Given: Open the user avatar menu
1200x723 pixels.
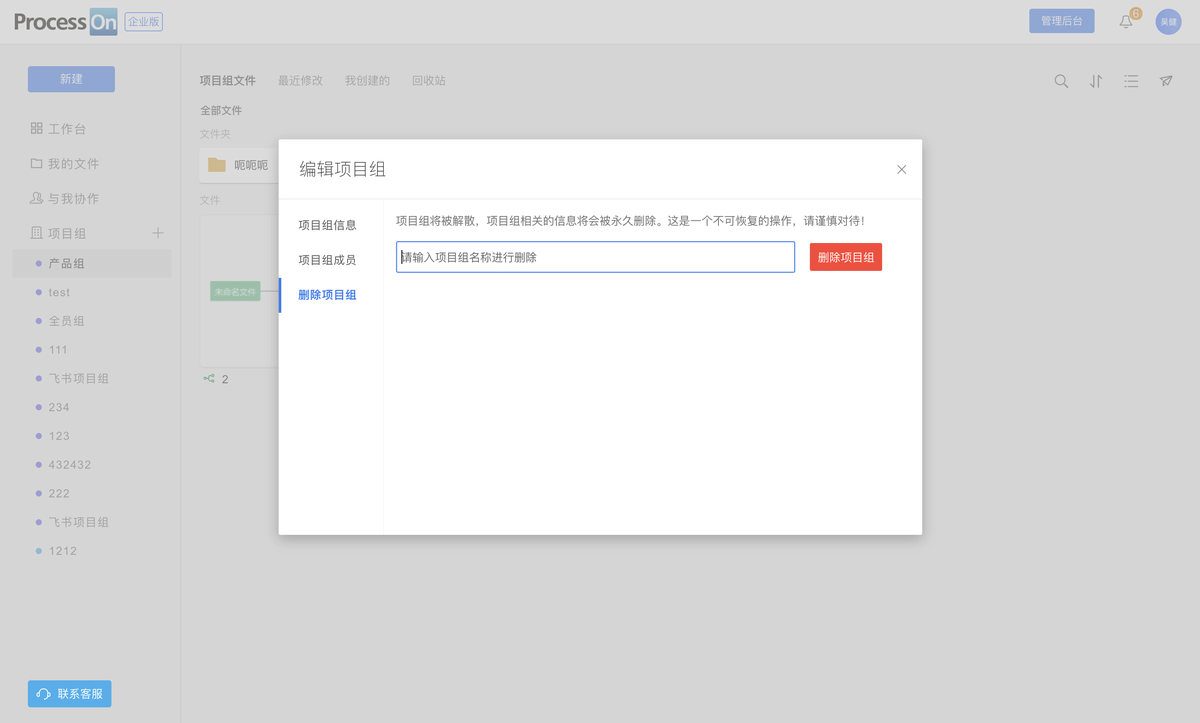Looking at the screenshot, I should 1168,21.
